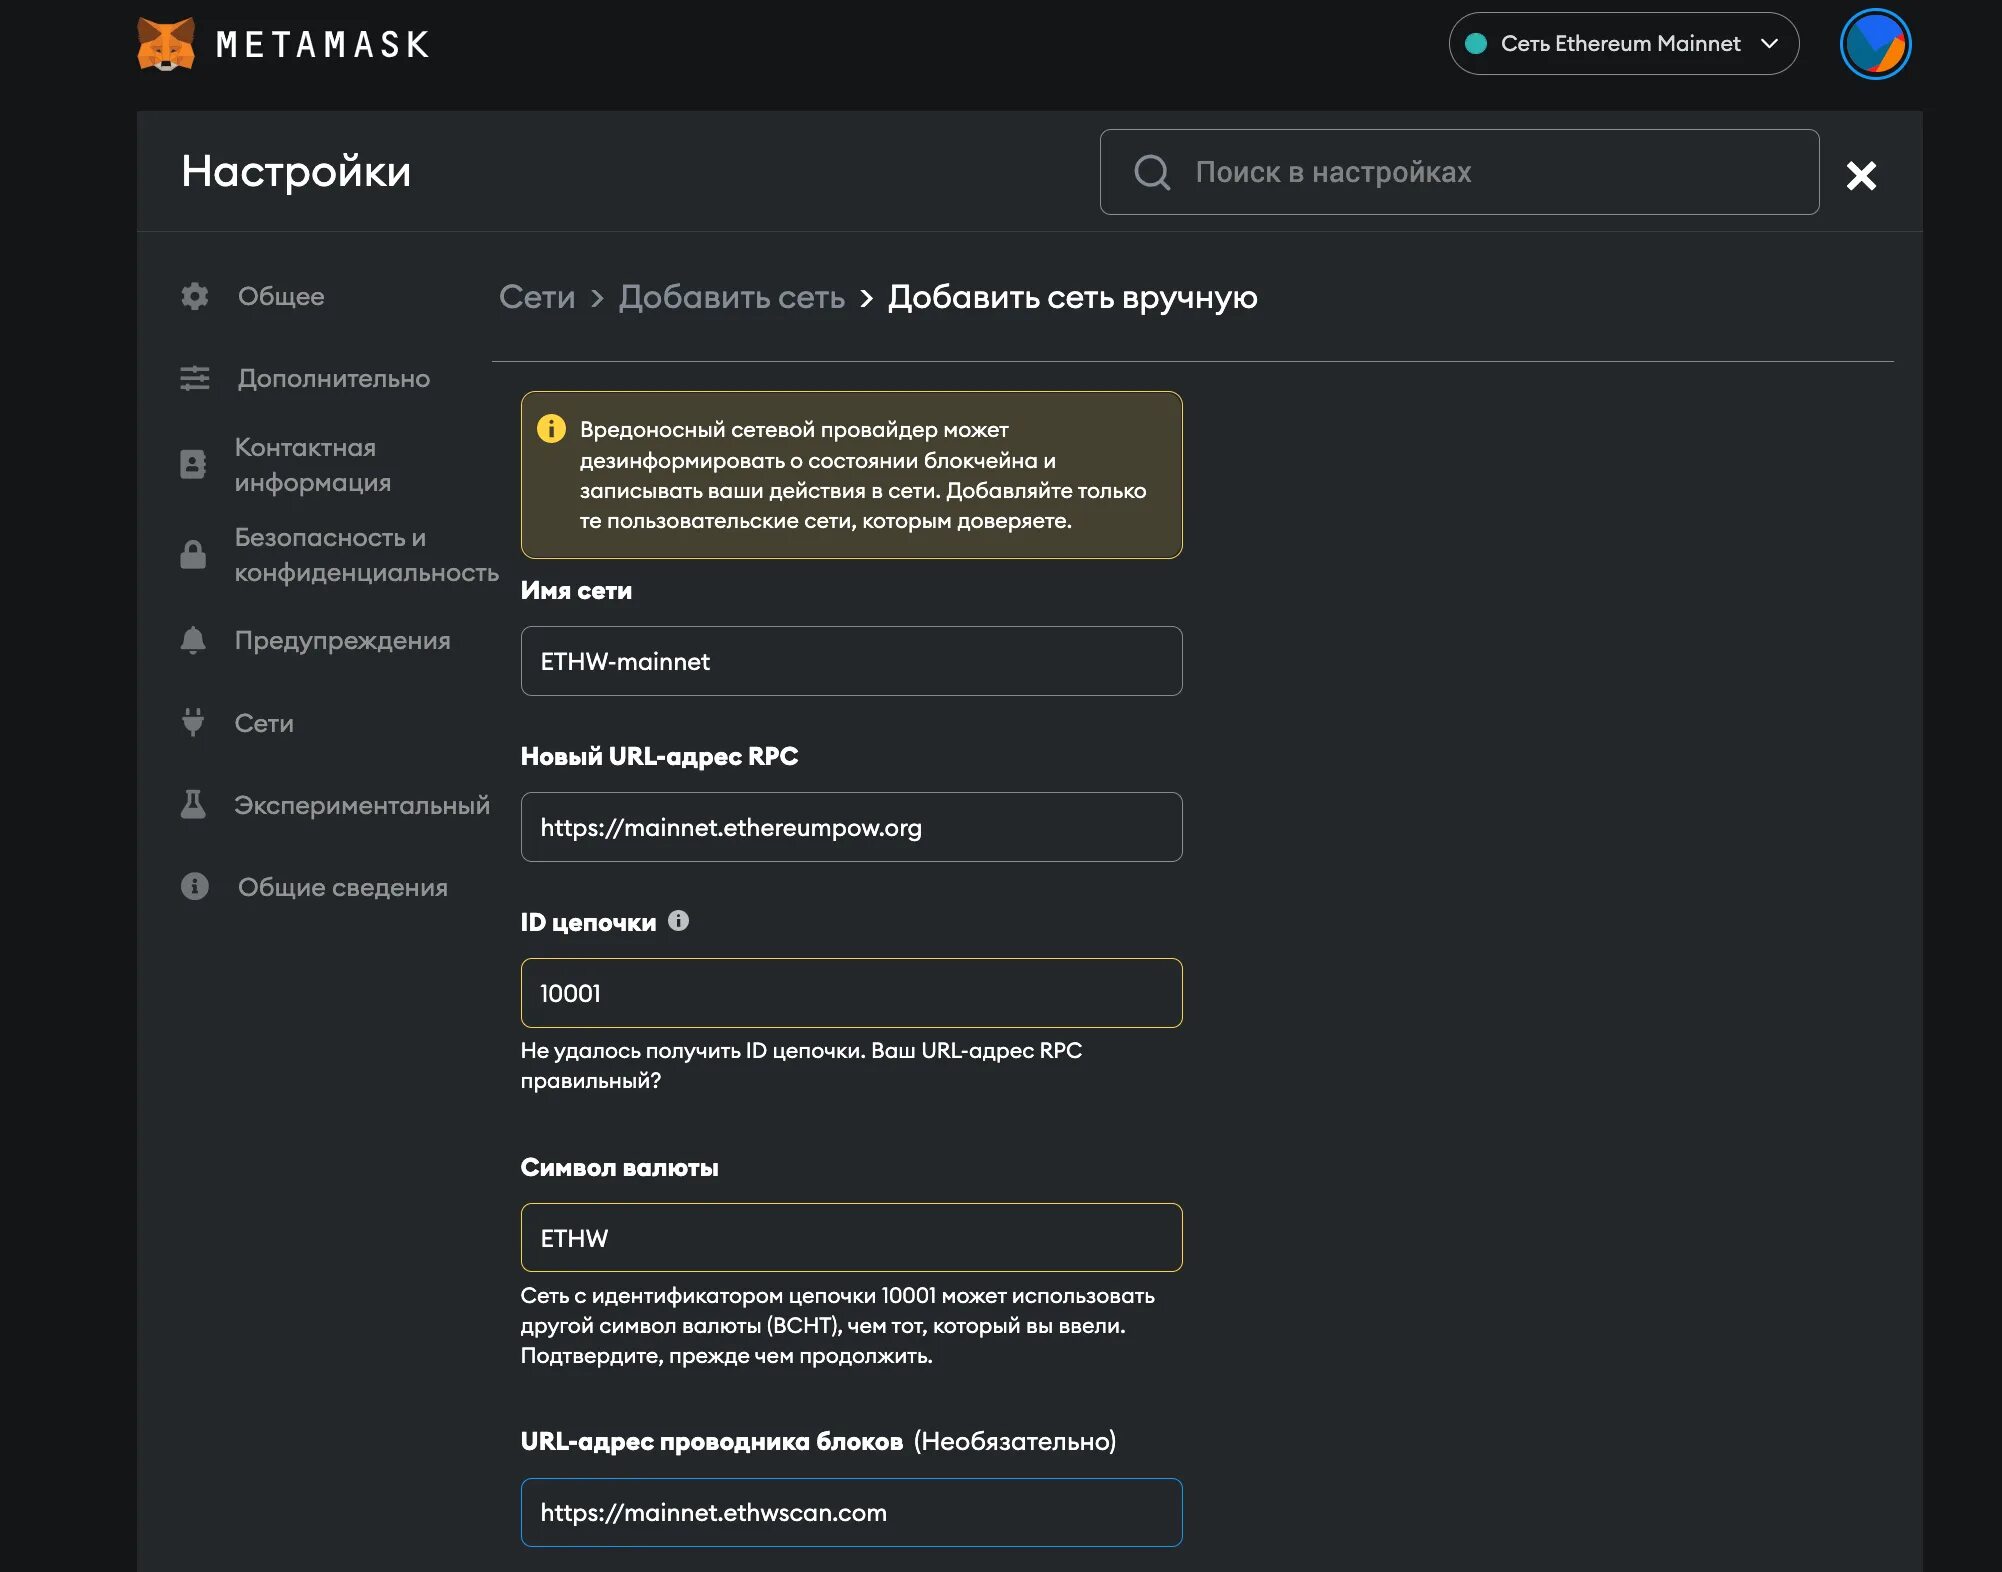Click the Имя сети label

click(x=576, y=590)
